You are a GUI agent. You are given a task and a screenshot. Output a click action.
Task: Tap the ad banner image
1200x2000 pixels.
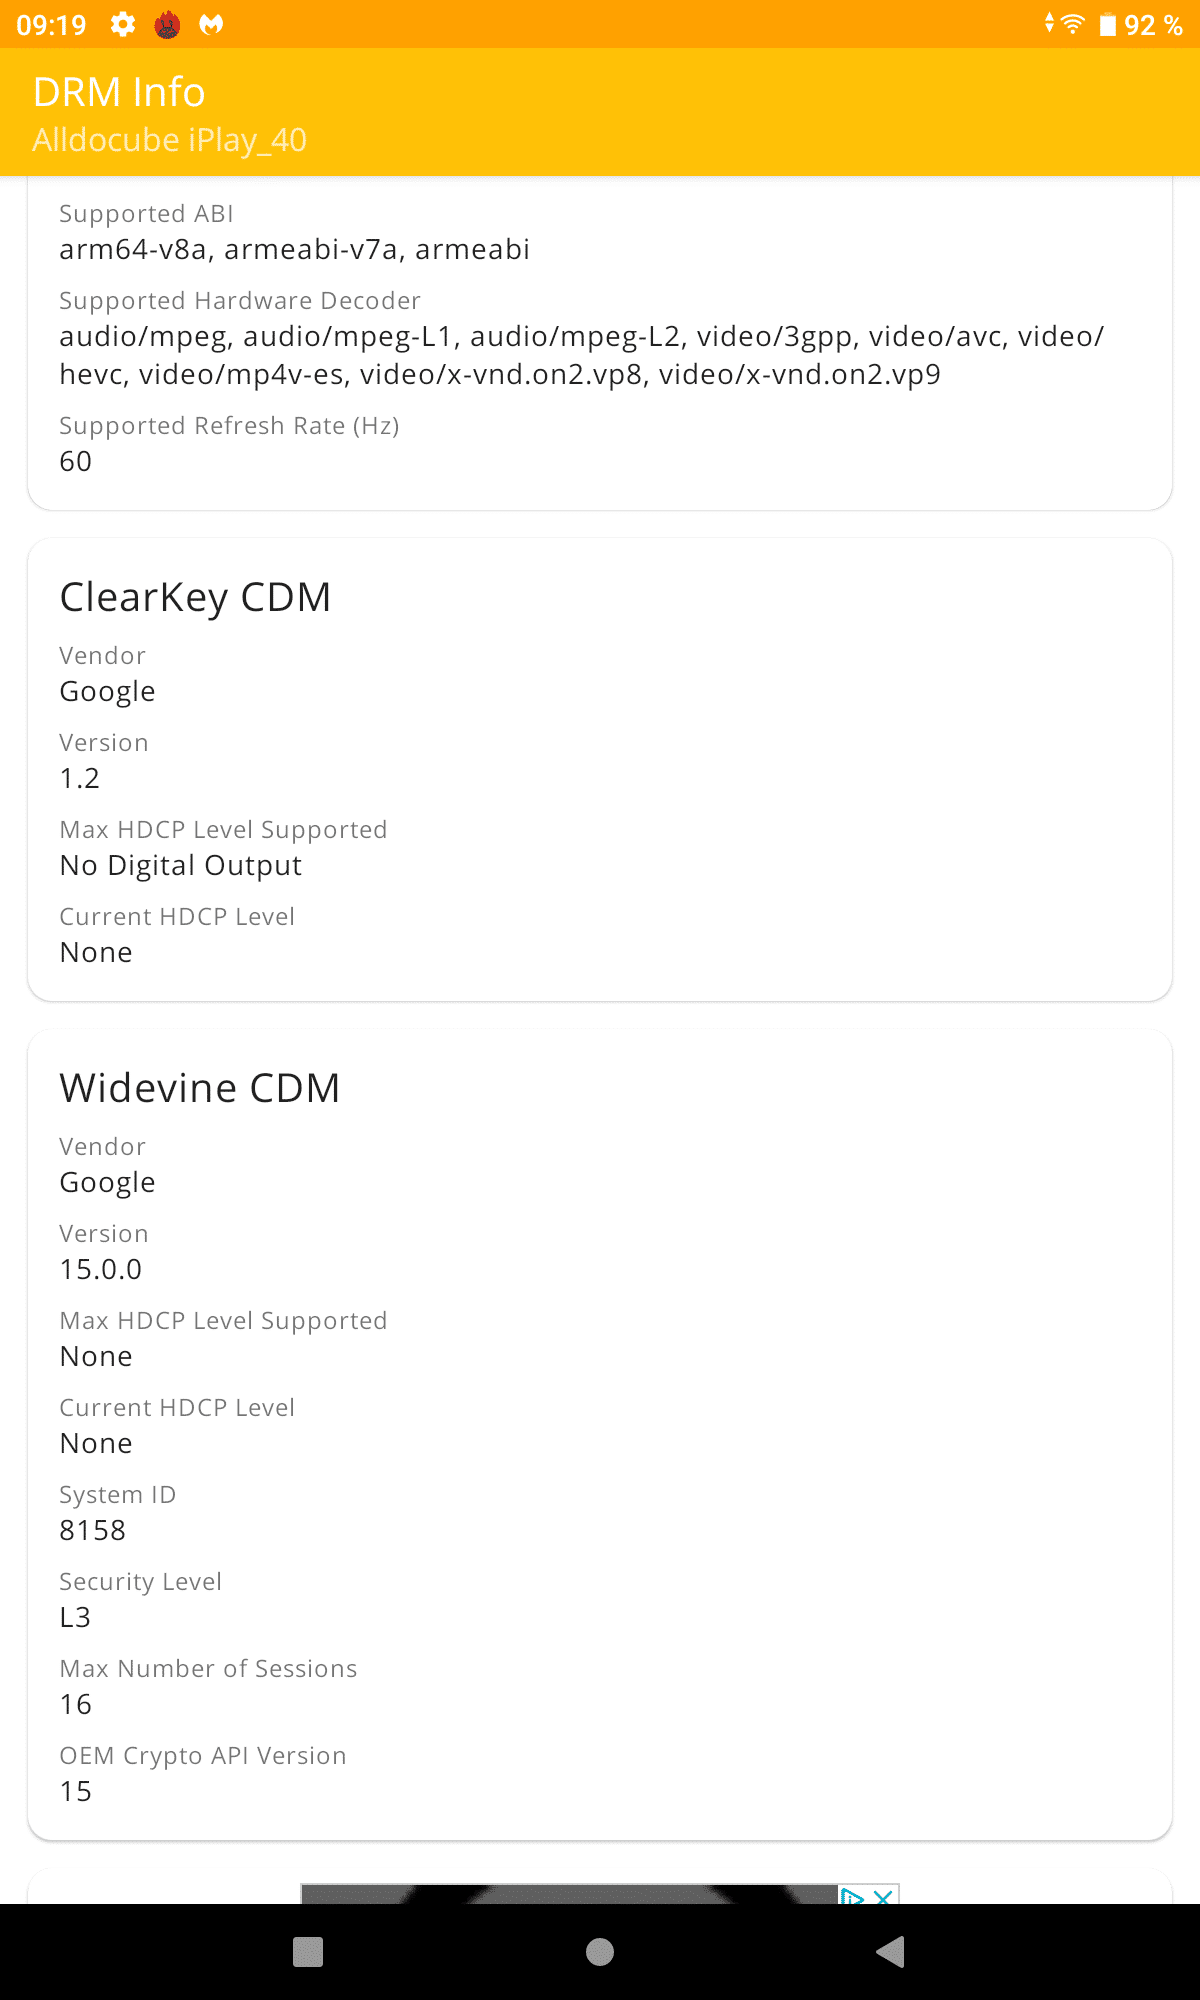570,1894
